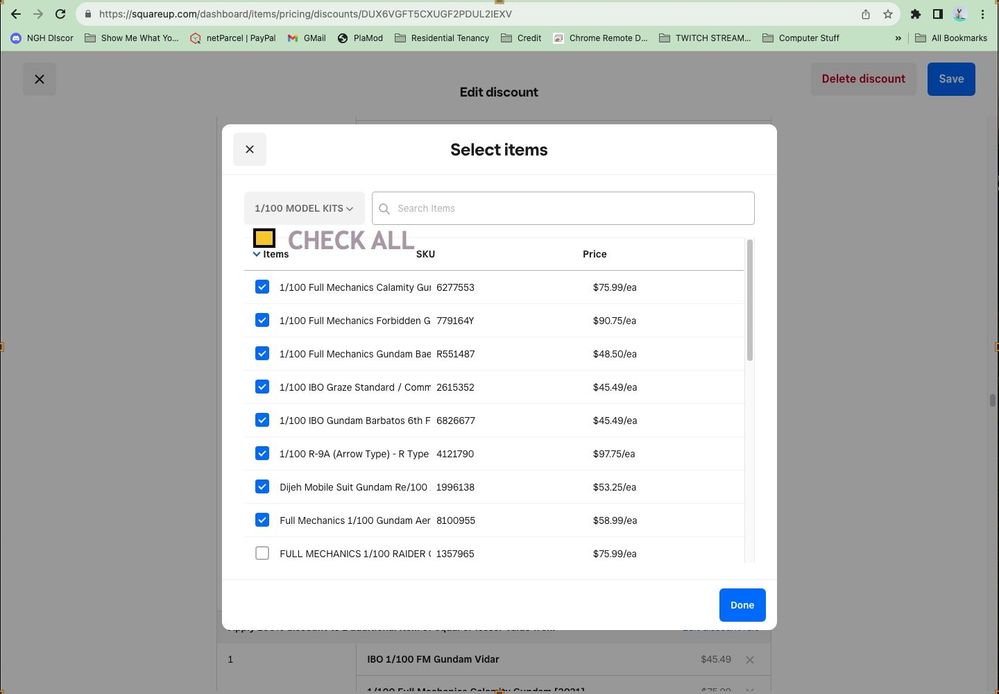Click the browser back arrow
This screenshot has width=999, height=694.
pyautogui.click(x=15, y=14)
